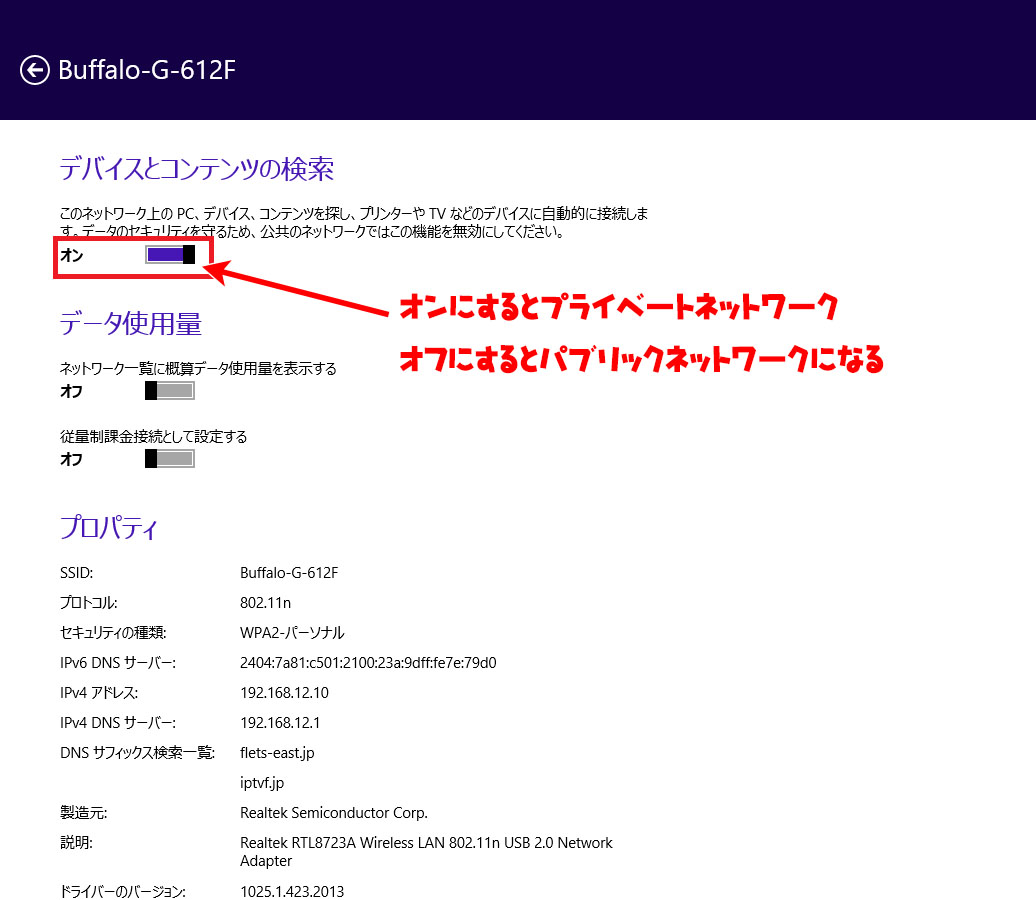Select protocol value 802.11n
This screenshot has width=1036, height=900.
click(266, 603)
